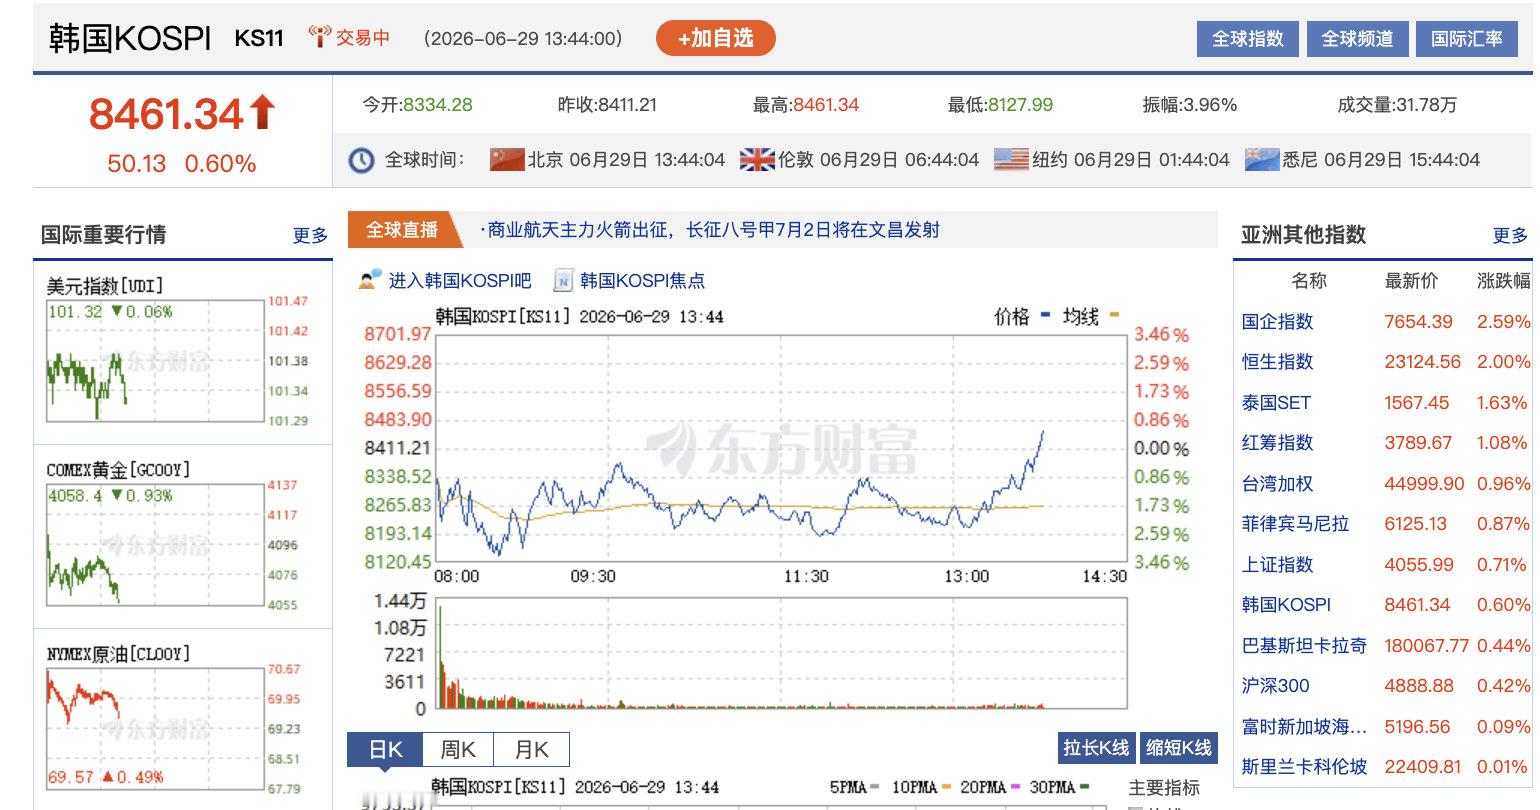Click 缩短K线 to shrink candlesticks
1540x810 pixels.
(1178, 748)
